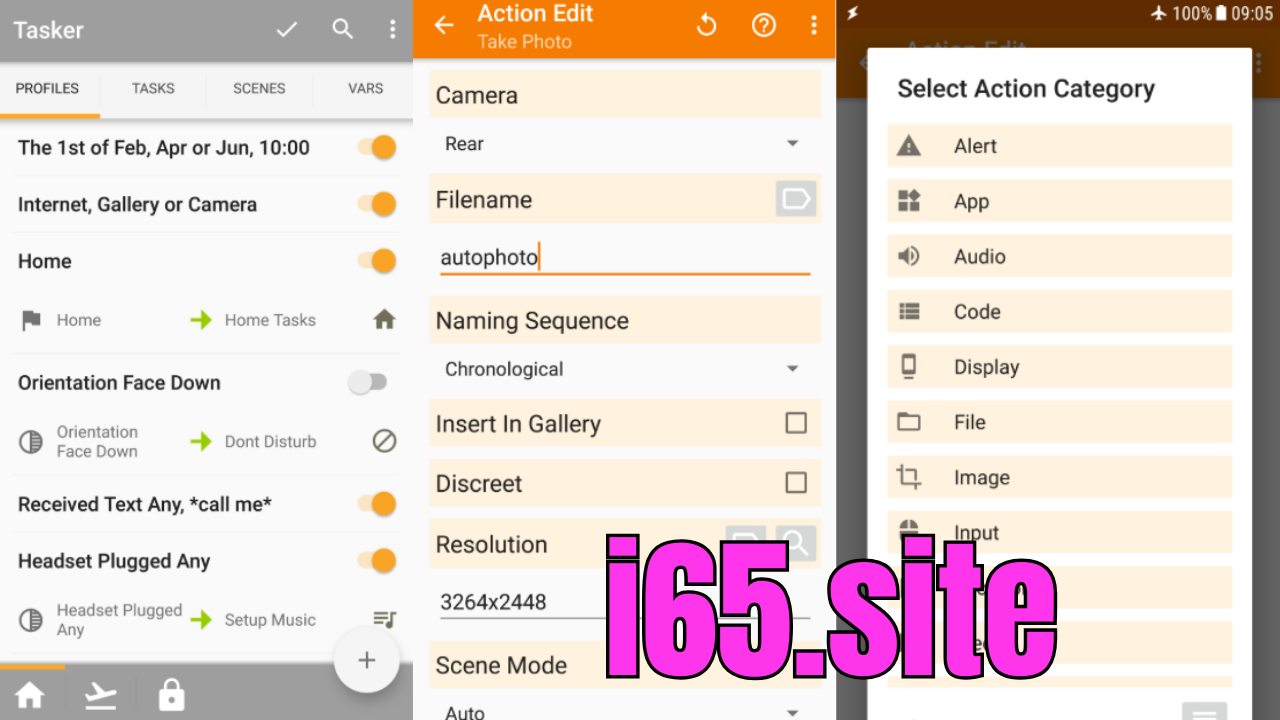Open the Home Tasks task

pos(270,320)
